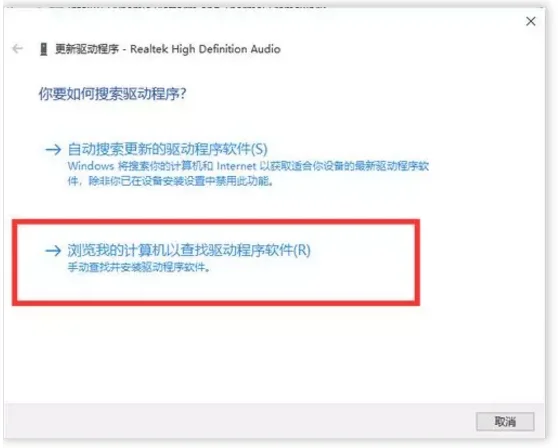Go back using the left arrow icon
This screenshot has width=558, height=448.
[17, 48]
